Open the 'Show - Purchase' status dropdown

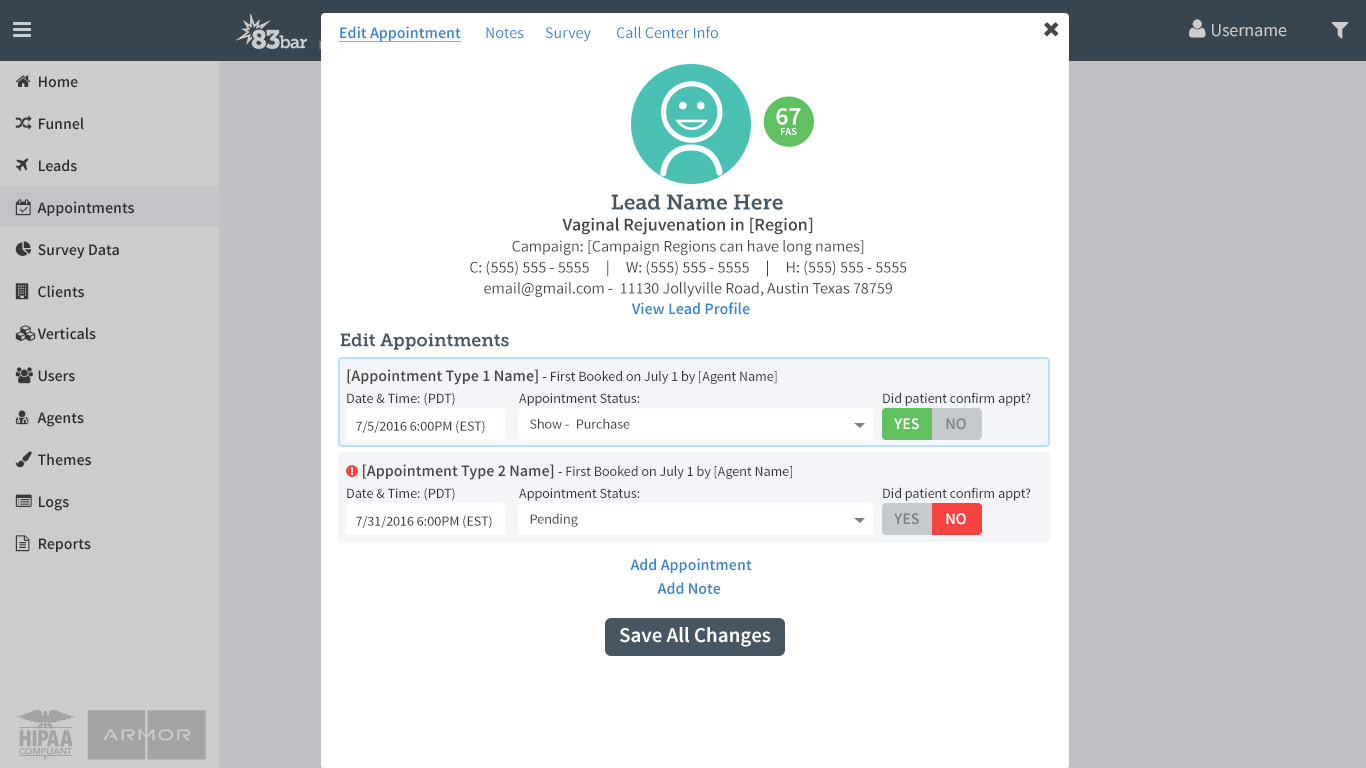pos(695,424)
